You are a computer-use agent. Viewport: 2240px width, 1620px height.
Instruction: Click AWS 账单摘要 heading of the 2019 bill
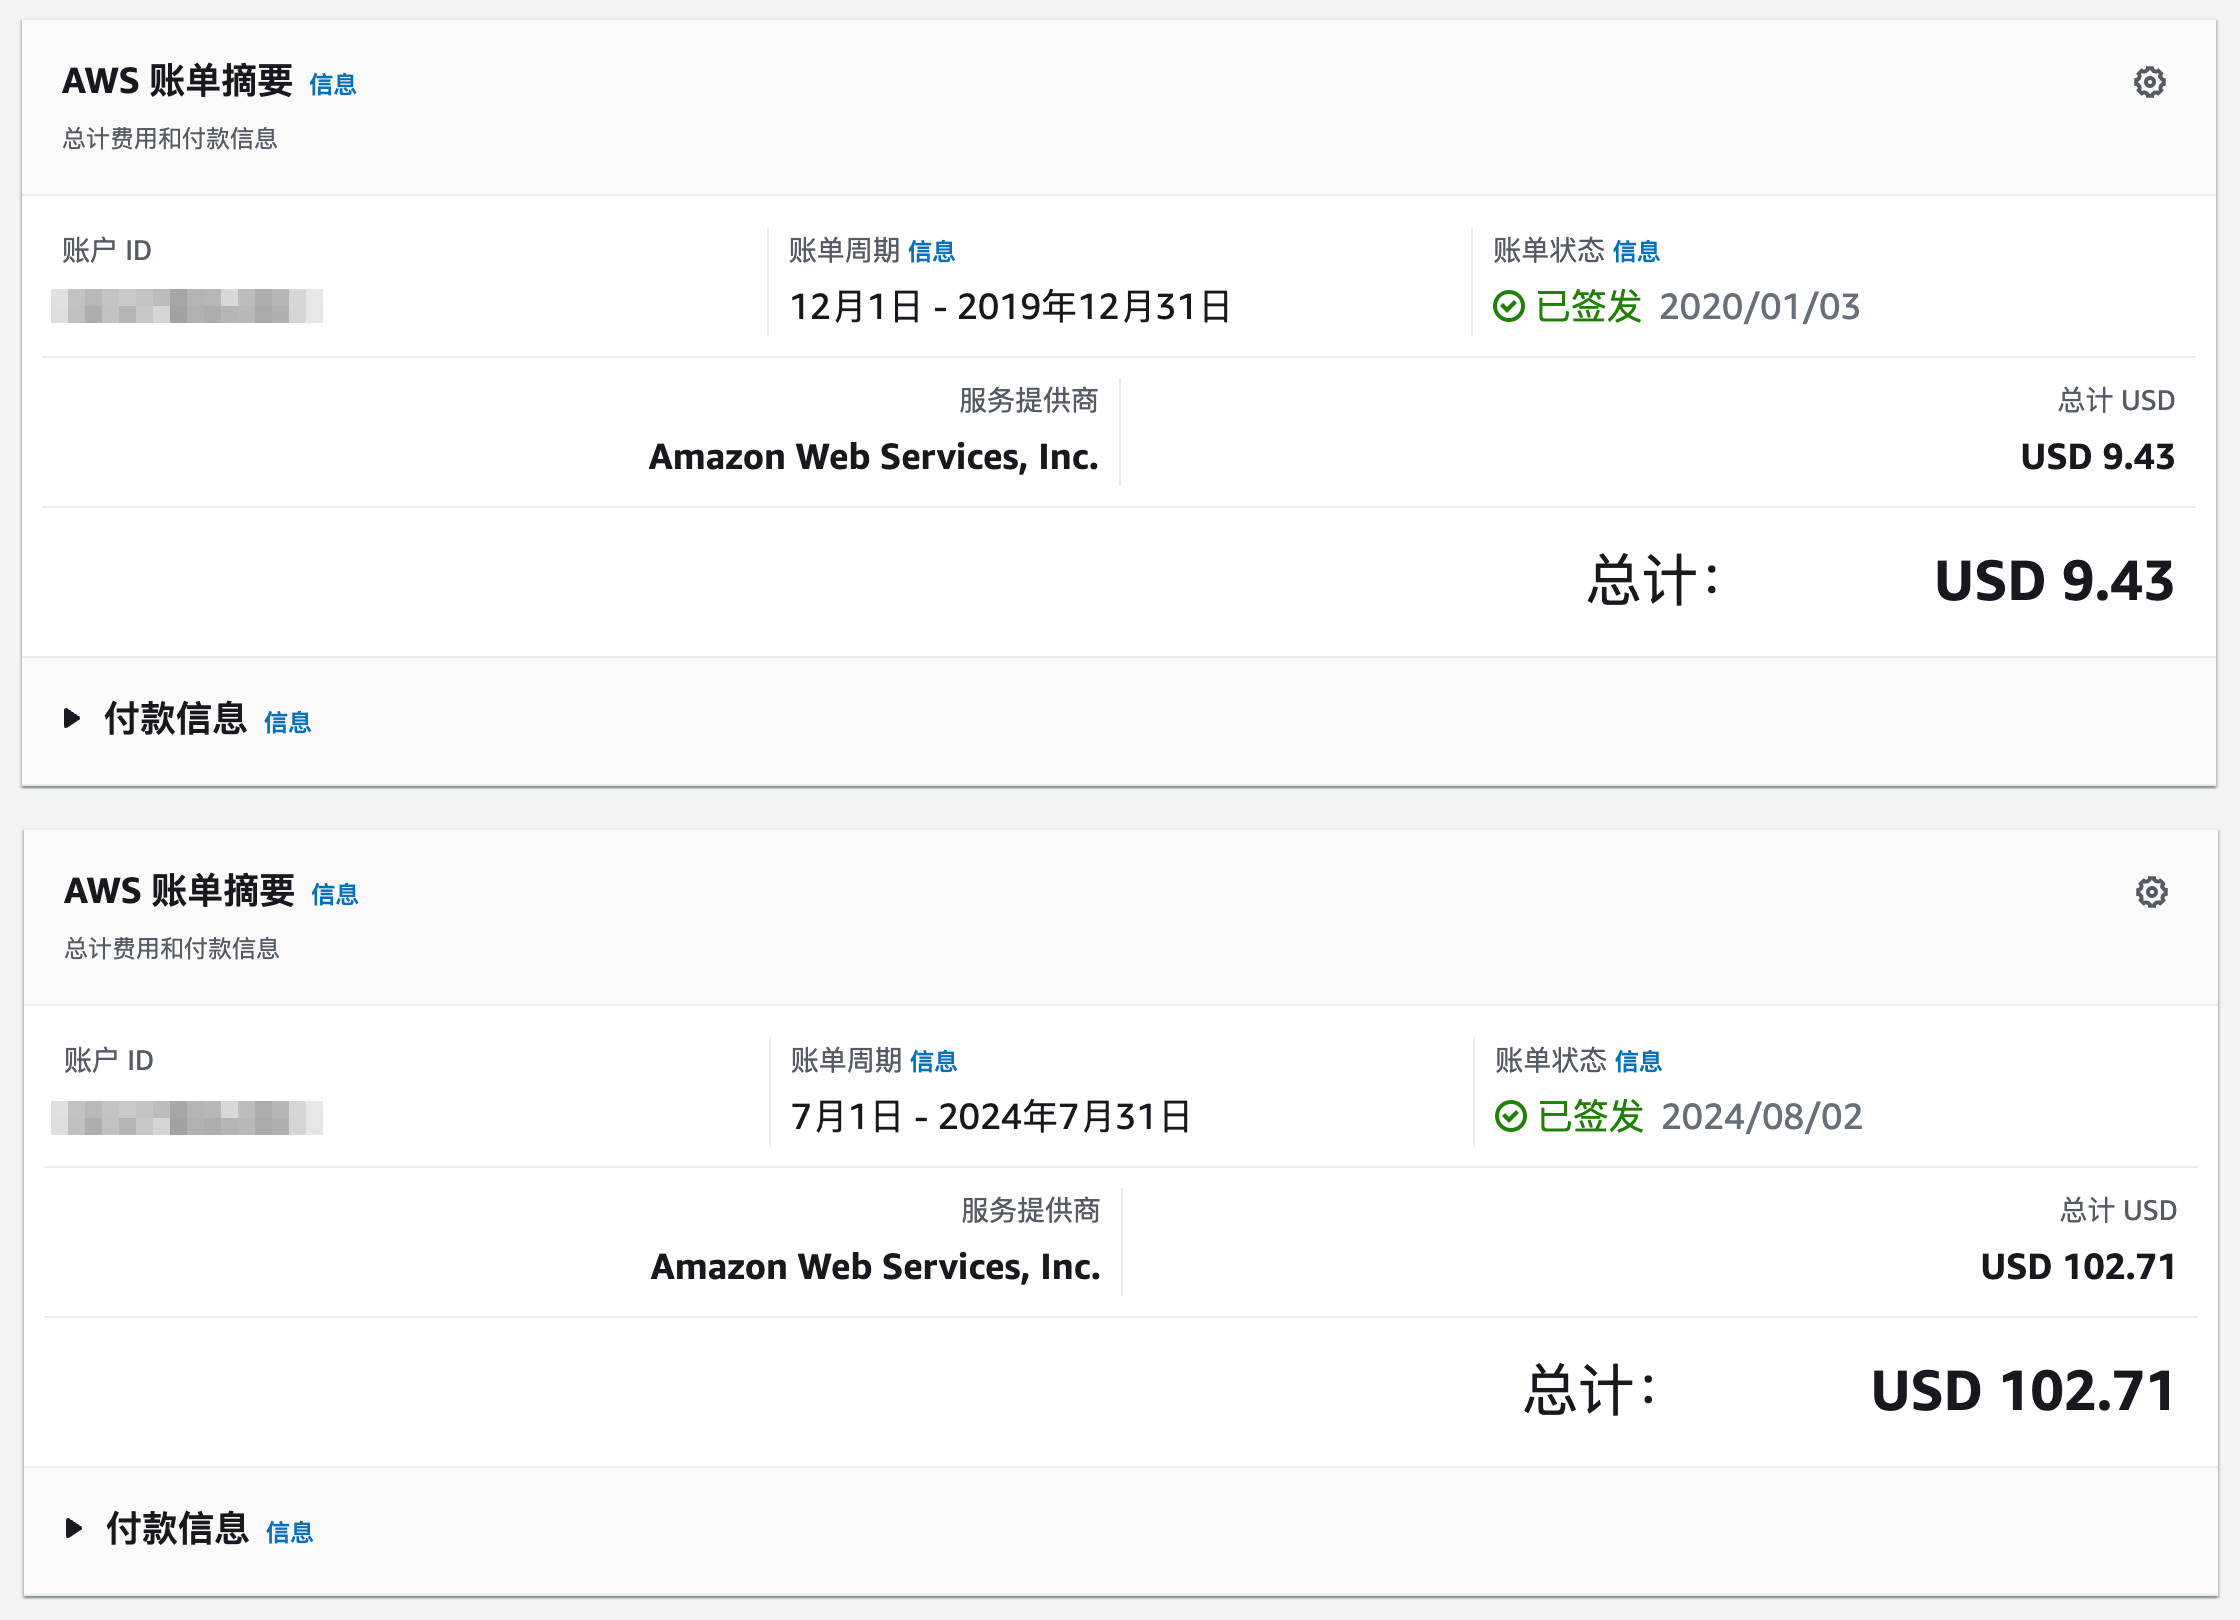(x=177, y=81)
